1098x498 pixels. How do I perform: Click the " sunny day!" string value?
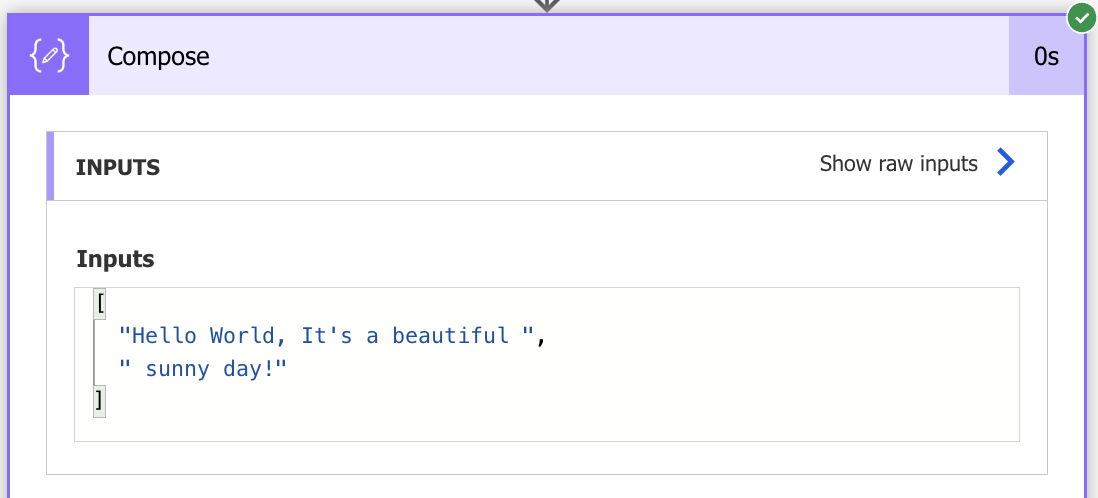coord(203,369)
